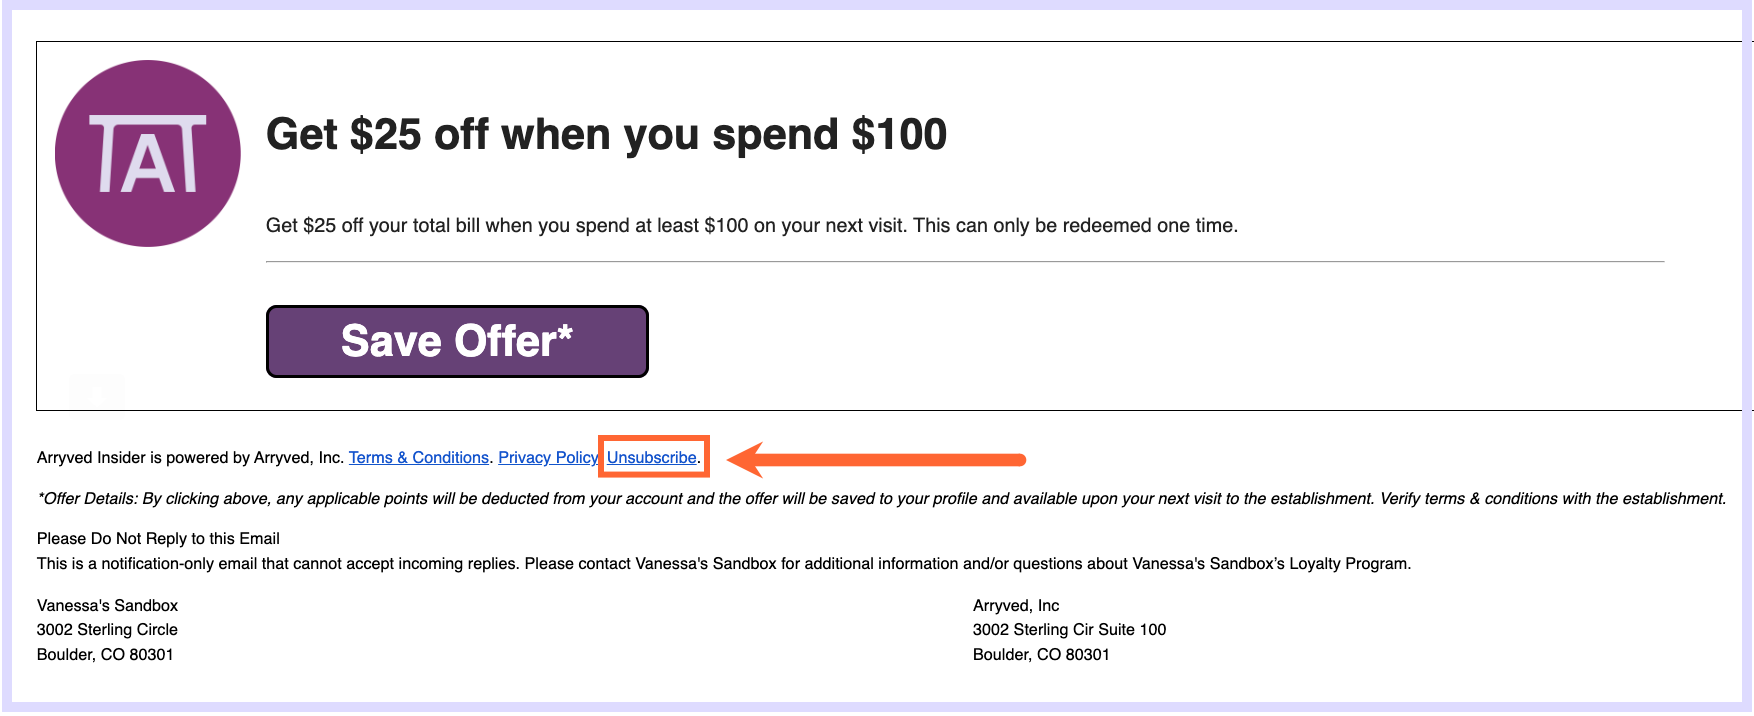1754x716 pixels.
Task: Click the offer description sentence under headline
Action: pyautogui.click(x=752, y=225)
